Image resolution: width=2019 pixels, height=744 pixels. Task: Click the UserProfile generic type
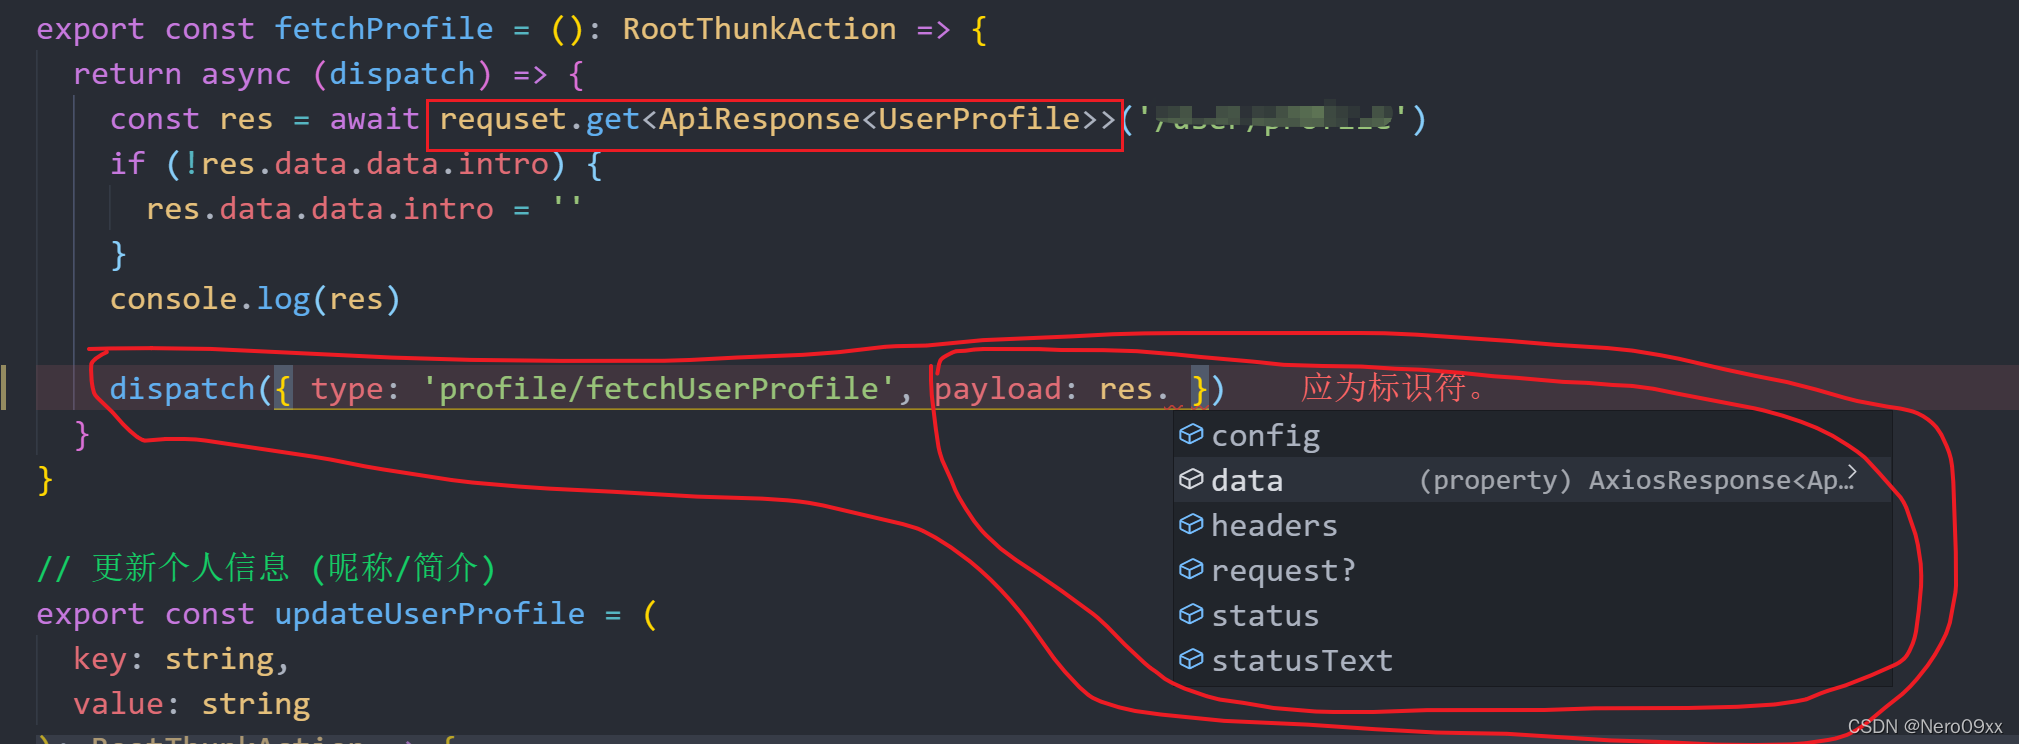[x=979, y=119]
